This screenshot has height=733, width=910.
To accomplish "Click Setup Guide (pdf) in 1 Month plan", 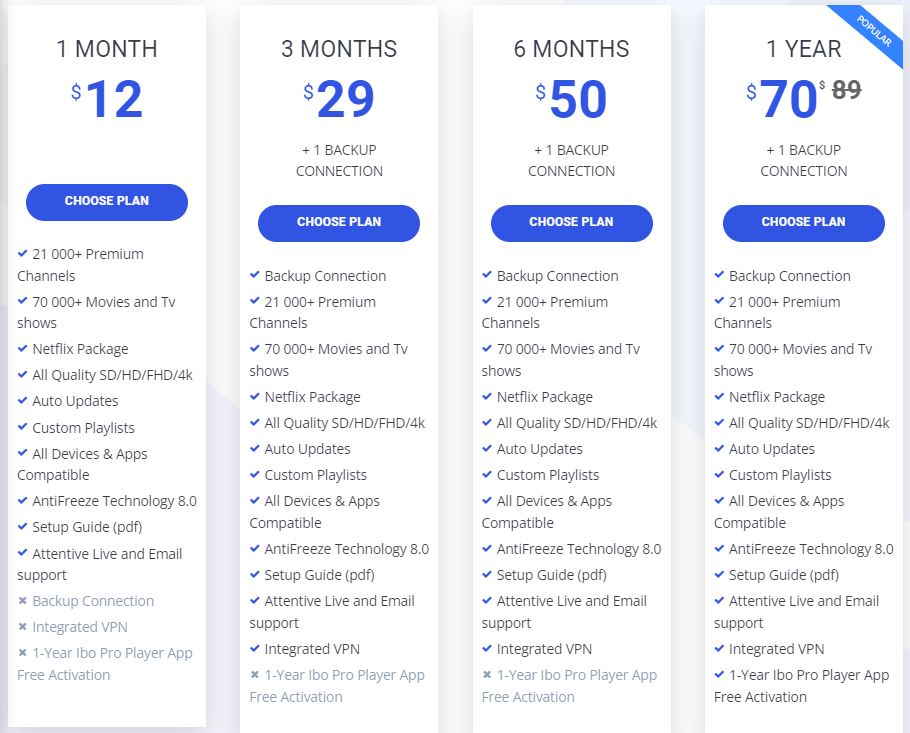I will [87, 527].
